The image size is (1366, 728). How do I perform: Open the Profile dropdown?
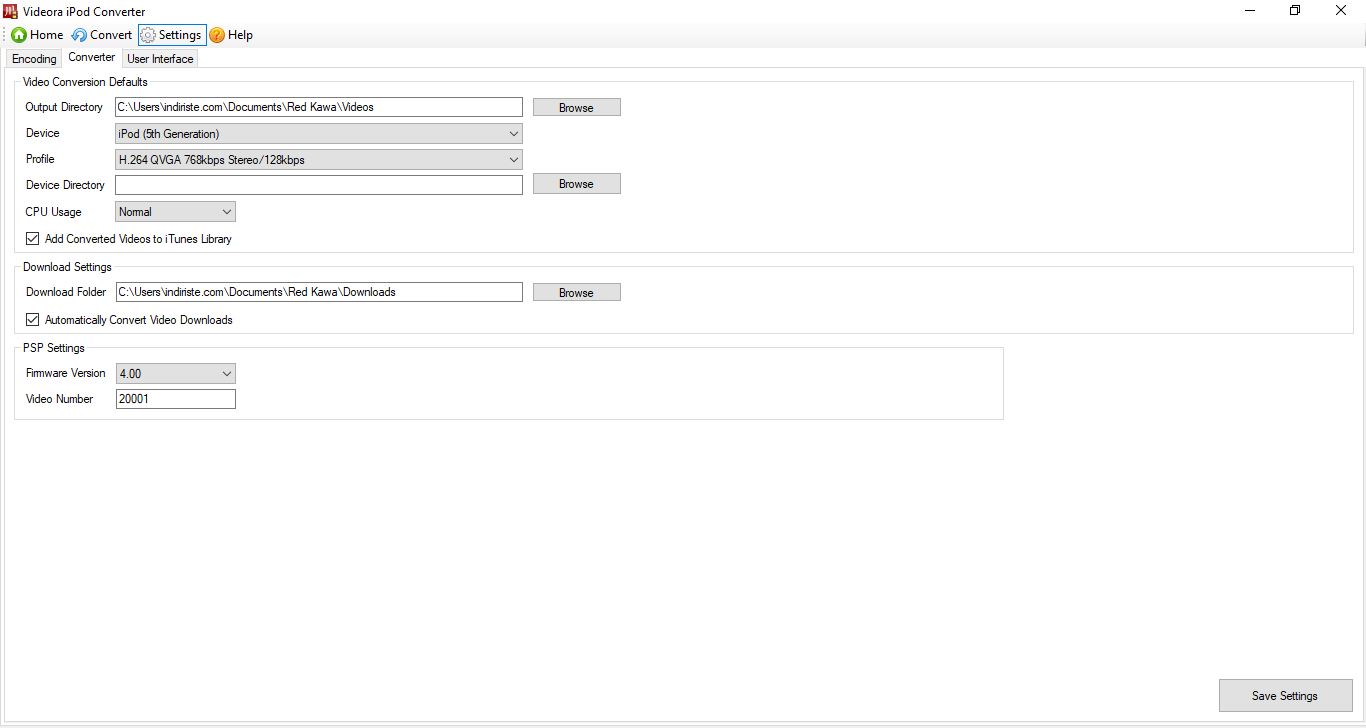point(319,159)
